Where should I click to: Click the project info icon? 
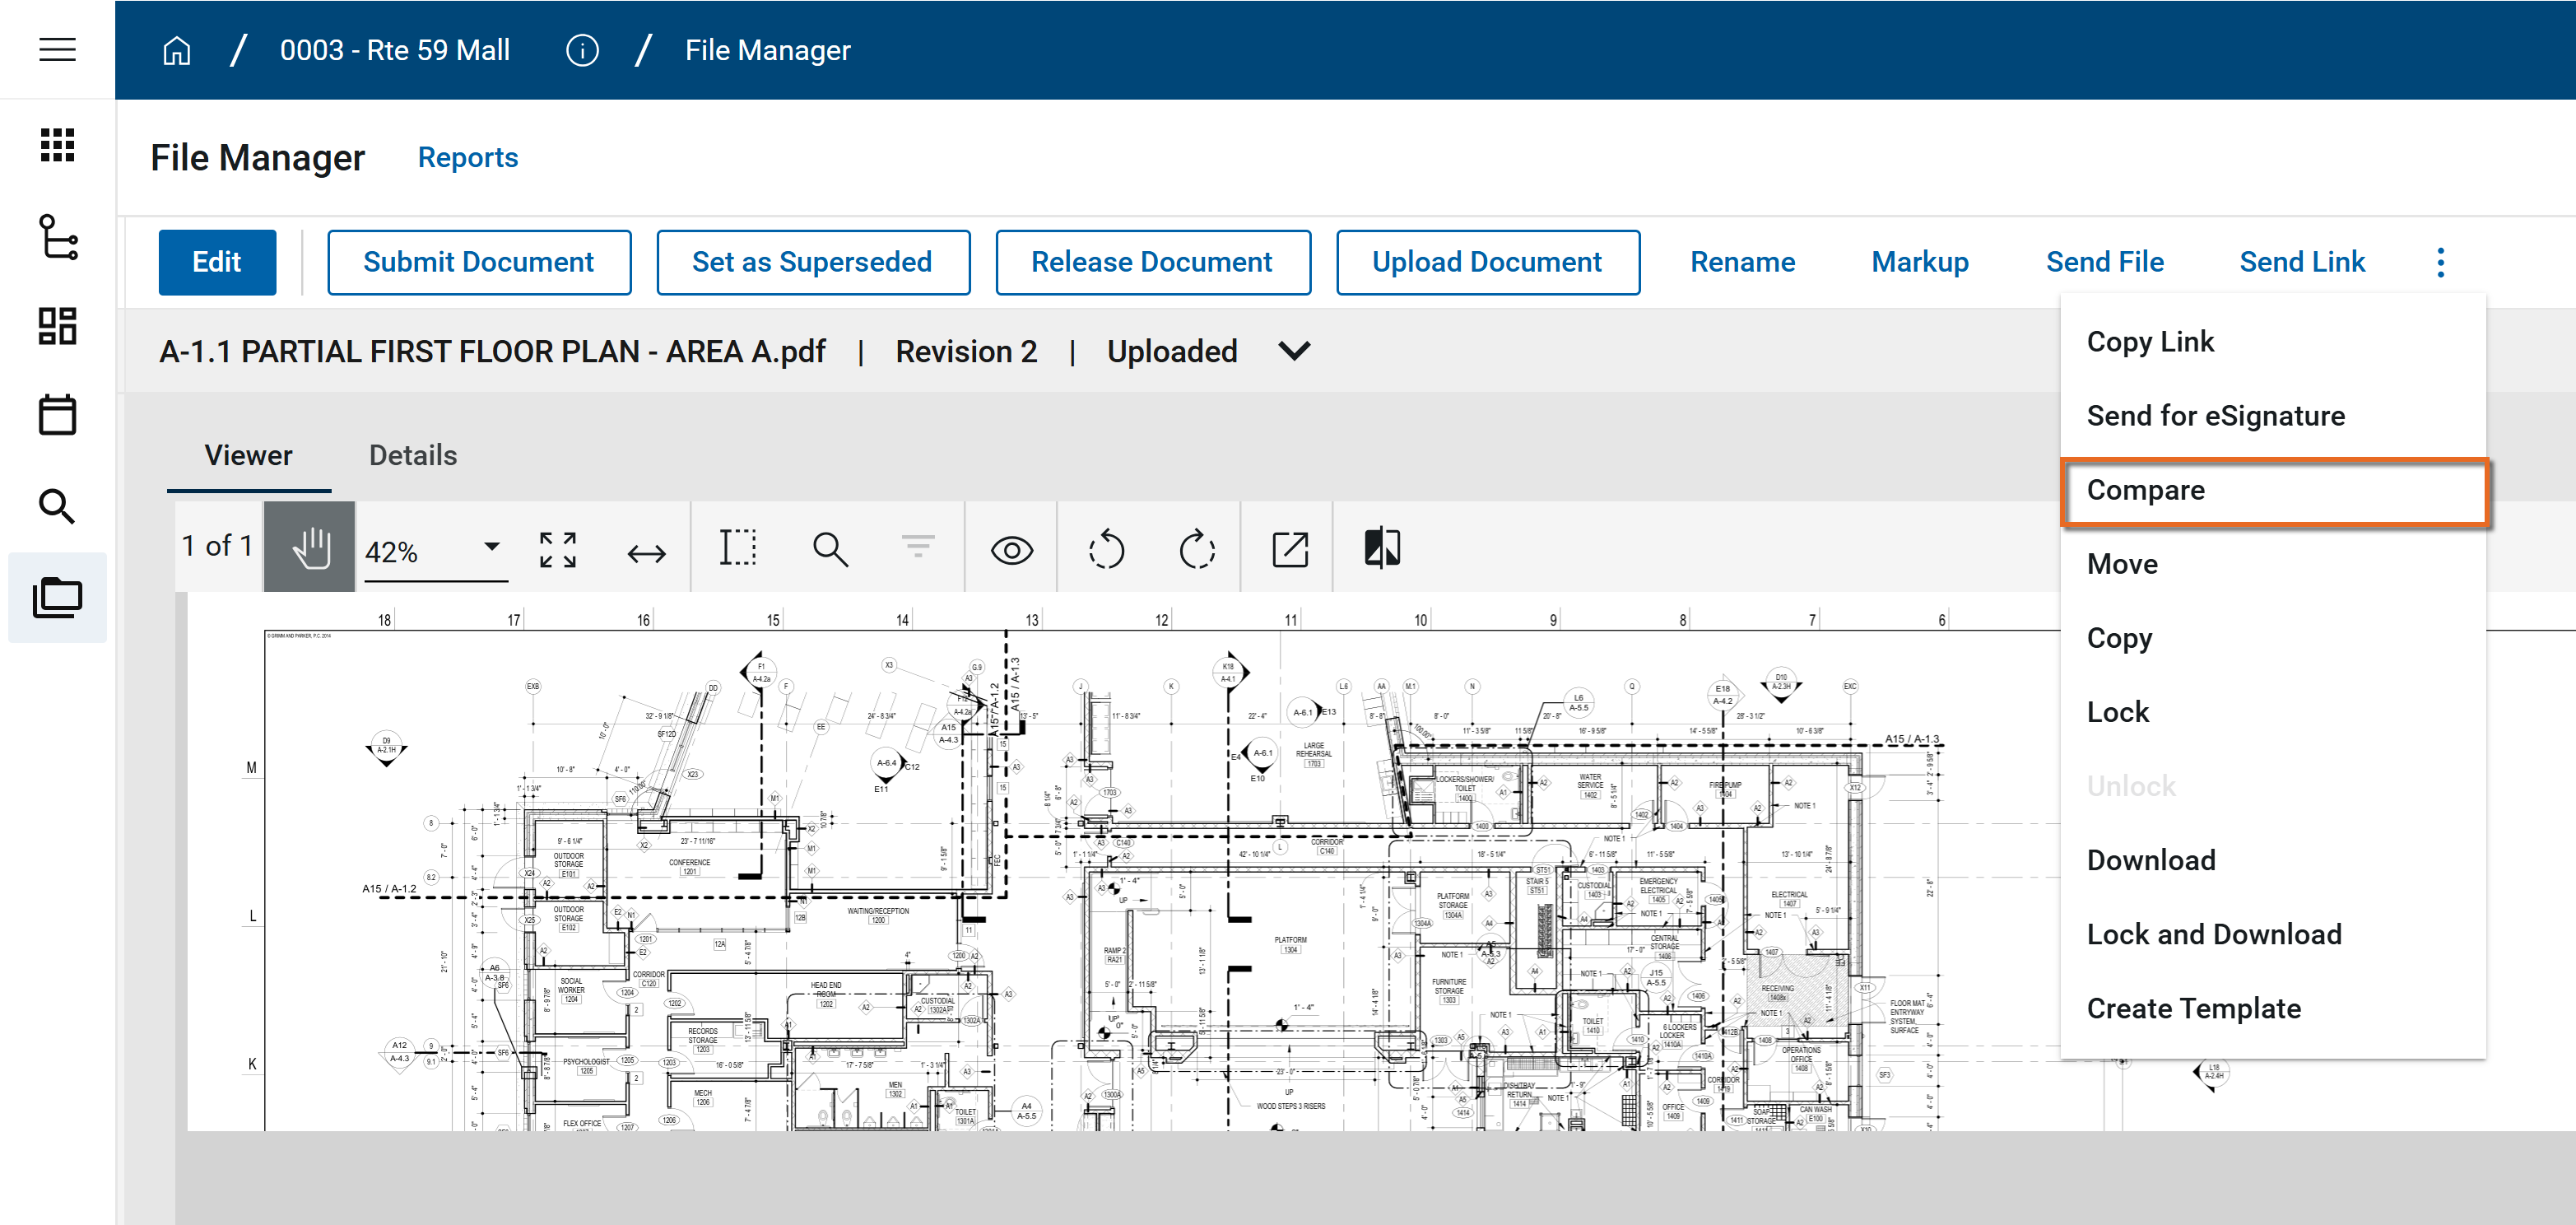pyautogui.click(x=582, y=50)
